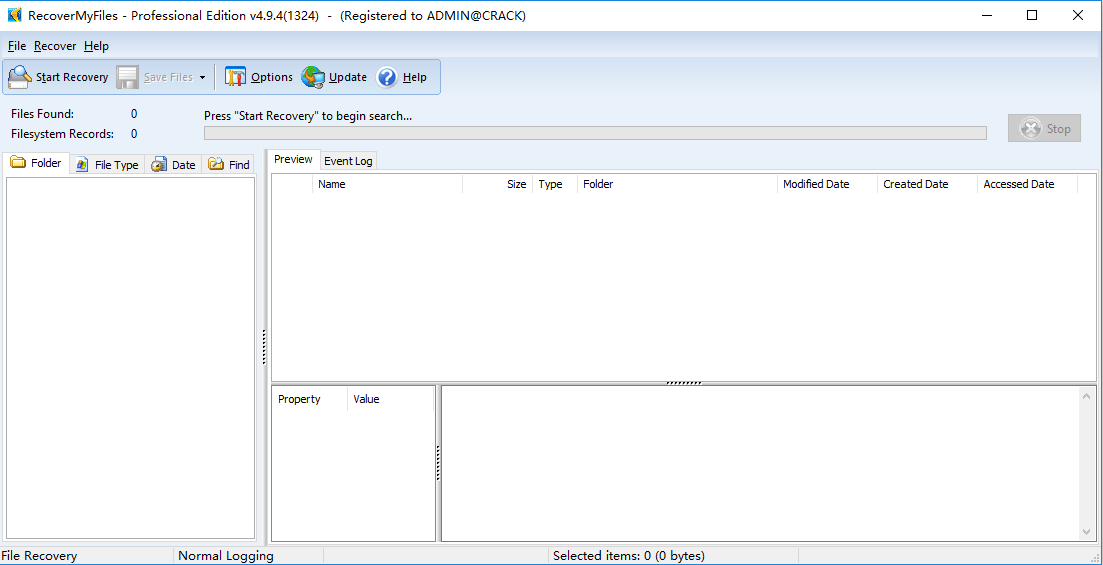Open the Save Files dropdown arrow
1103x565 pixels.
pyautogui.click(x=203, y=77)
